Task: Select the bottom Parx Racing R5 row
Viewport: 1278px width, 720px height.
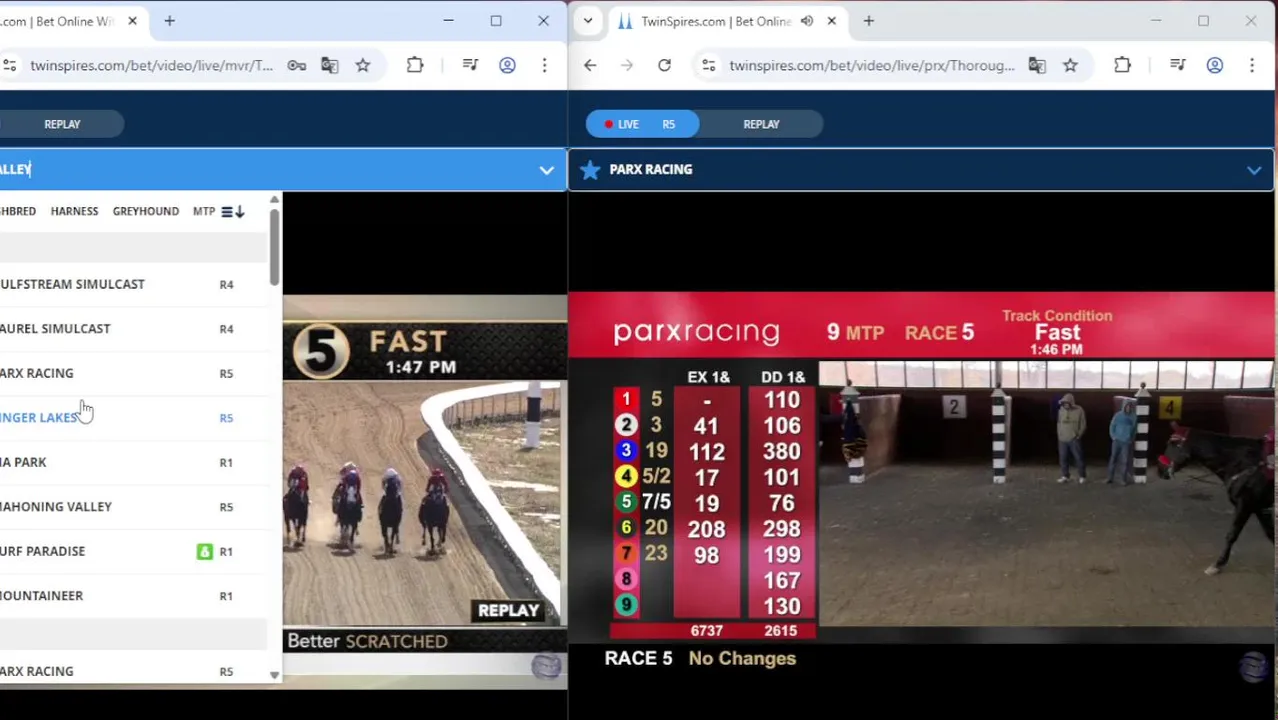Action: pos(133,671)
